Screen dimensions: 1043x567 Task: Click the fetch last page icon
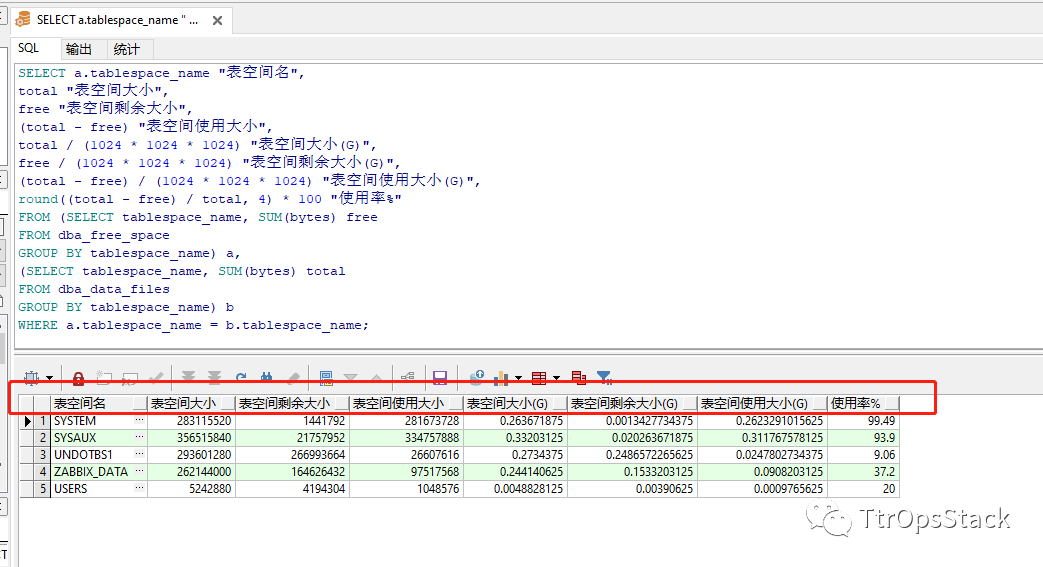tap(214, 378)
